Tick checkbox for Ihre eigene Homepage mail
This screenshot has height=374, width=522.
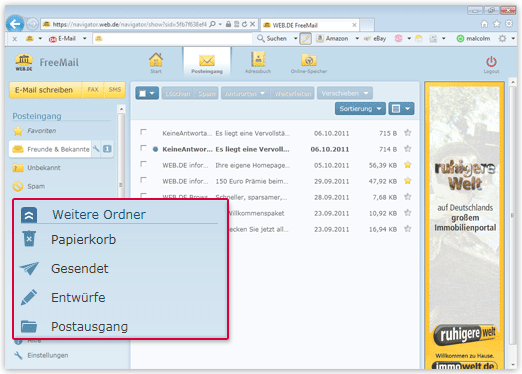click(x=143, y=164)
